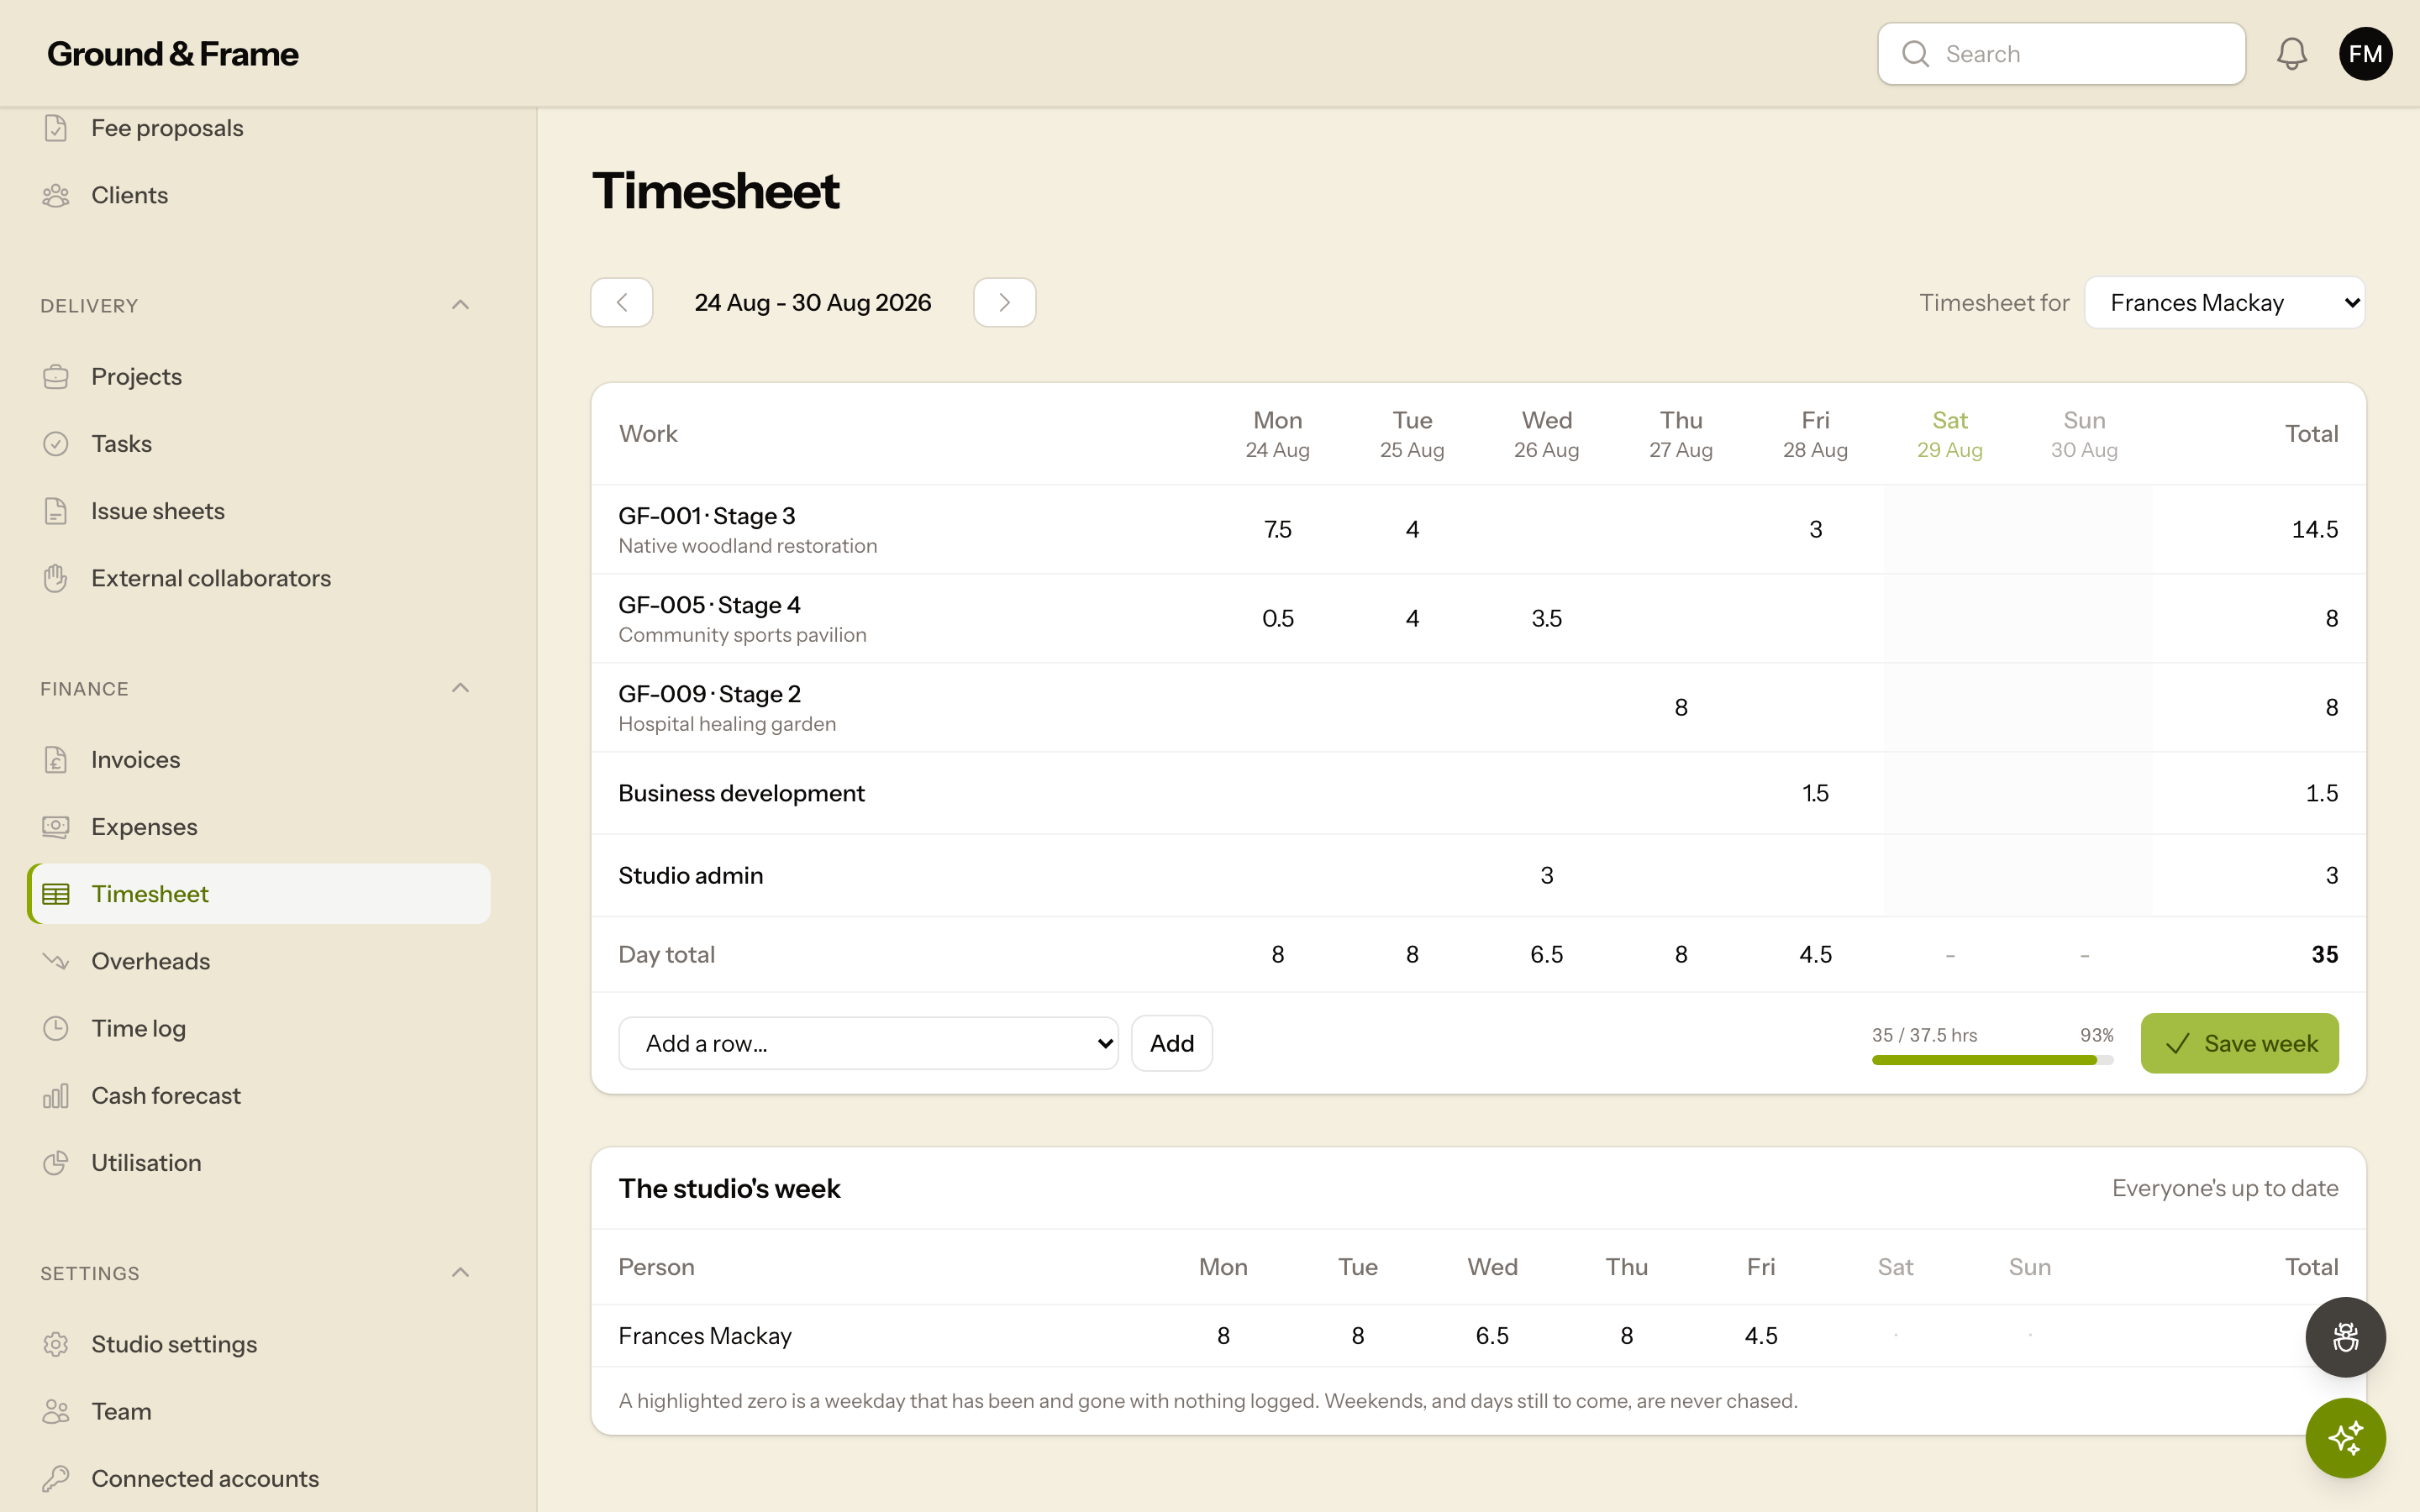The height and width of the screenshot is (1512, 2420).
Task: Click the Ground & Frame logo
Action: [x=173, y=54]
